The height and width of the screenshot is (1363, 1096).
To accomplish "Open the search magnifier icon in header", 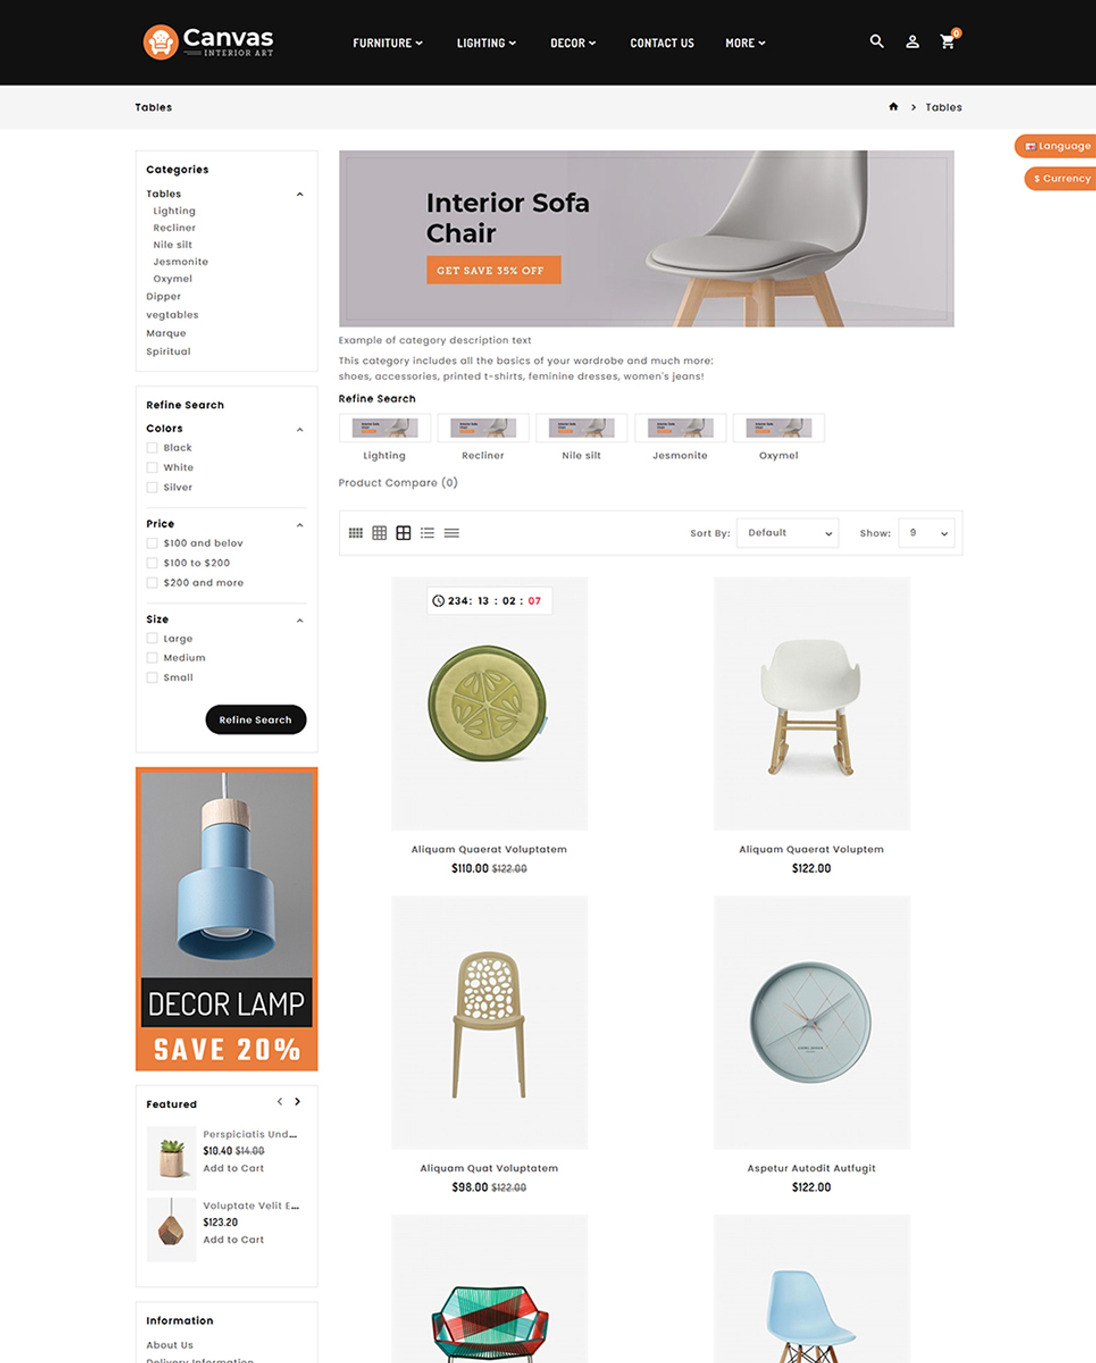I will pos(877,42).
